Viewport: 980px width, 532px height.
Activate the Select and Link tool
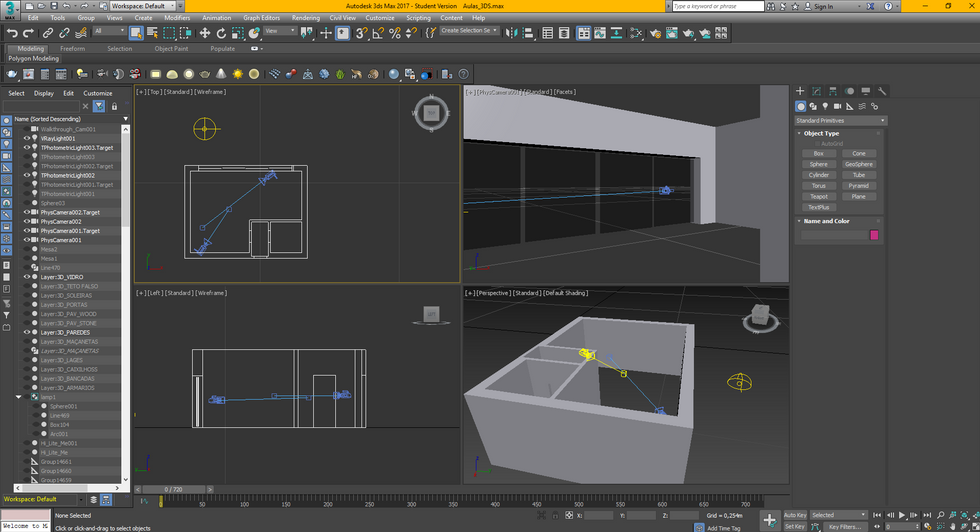48,33
